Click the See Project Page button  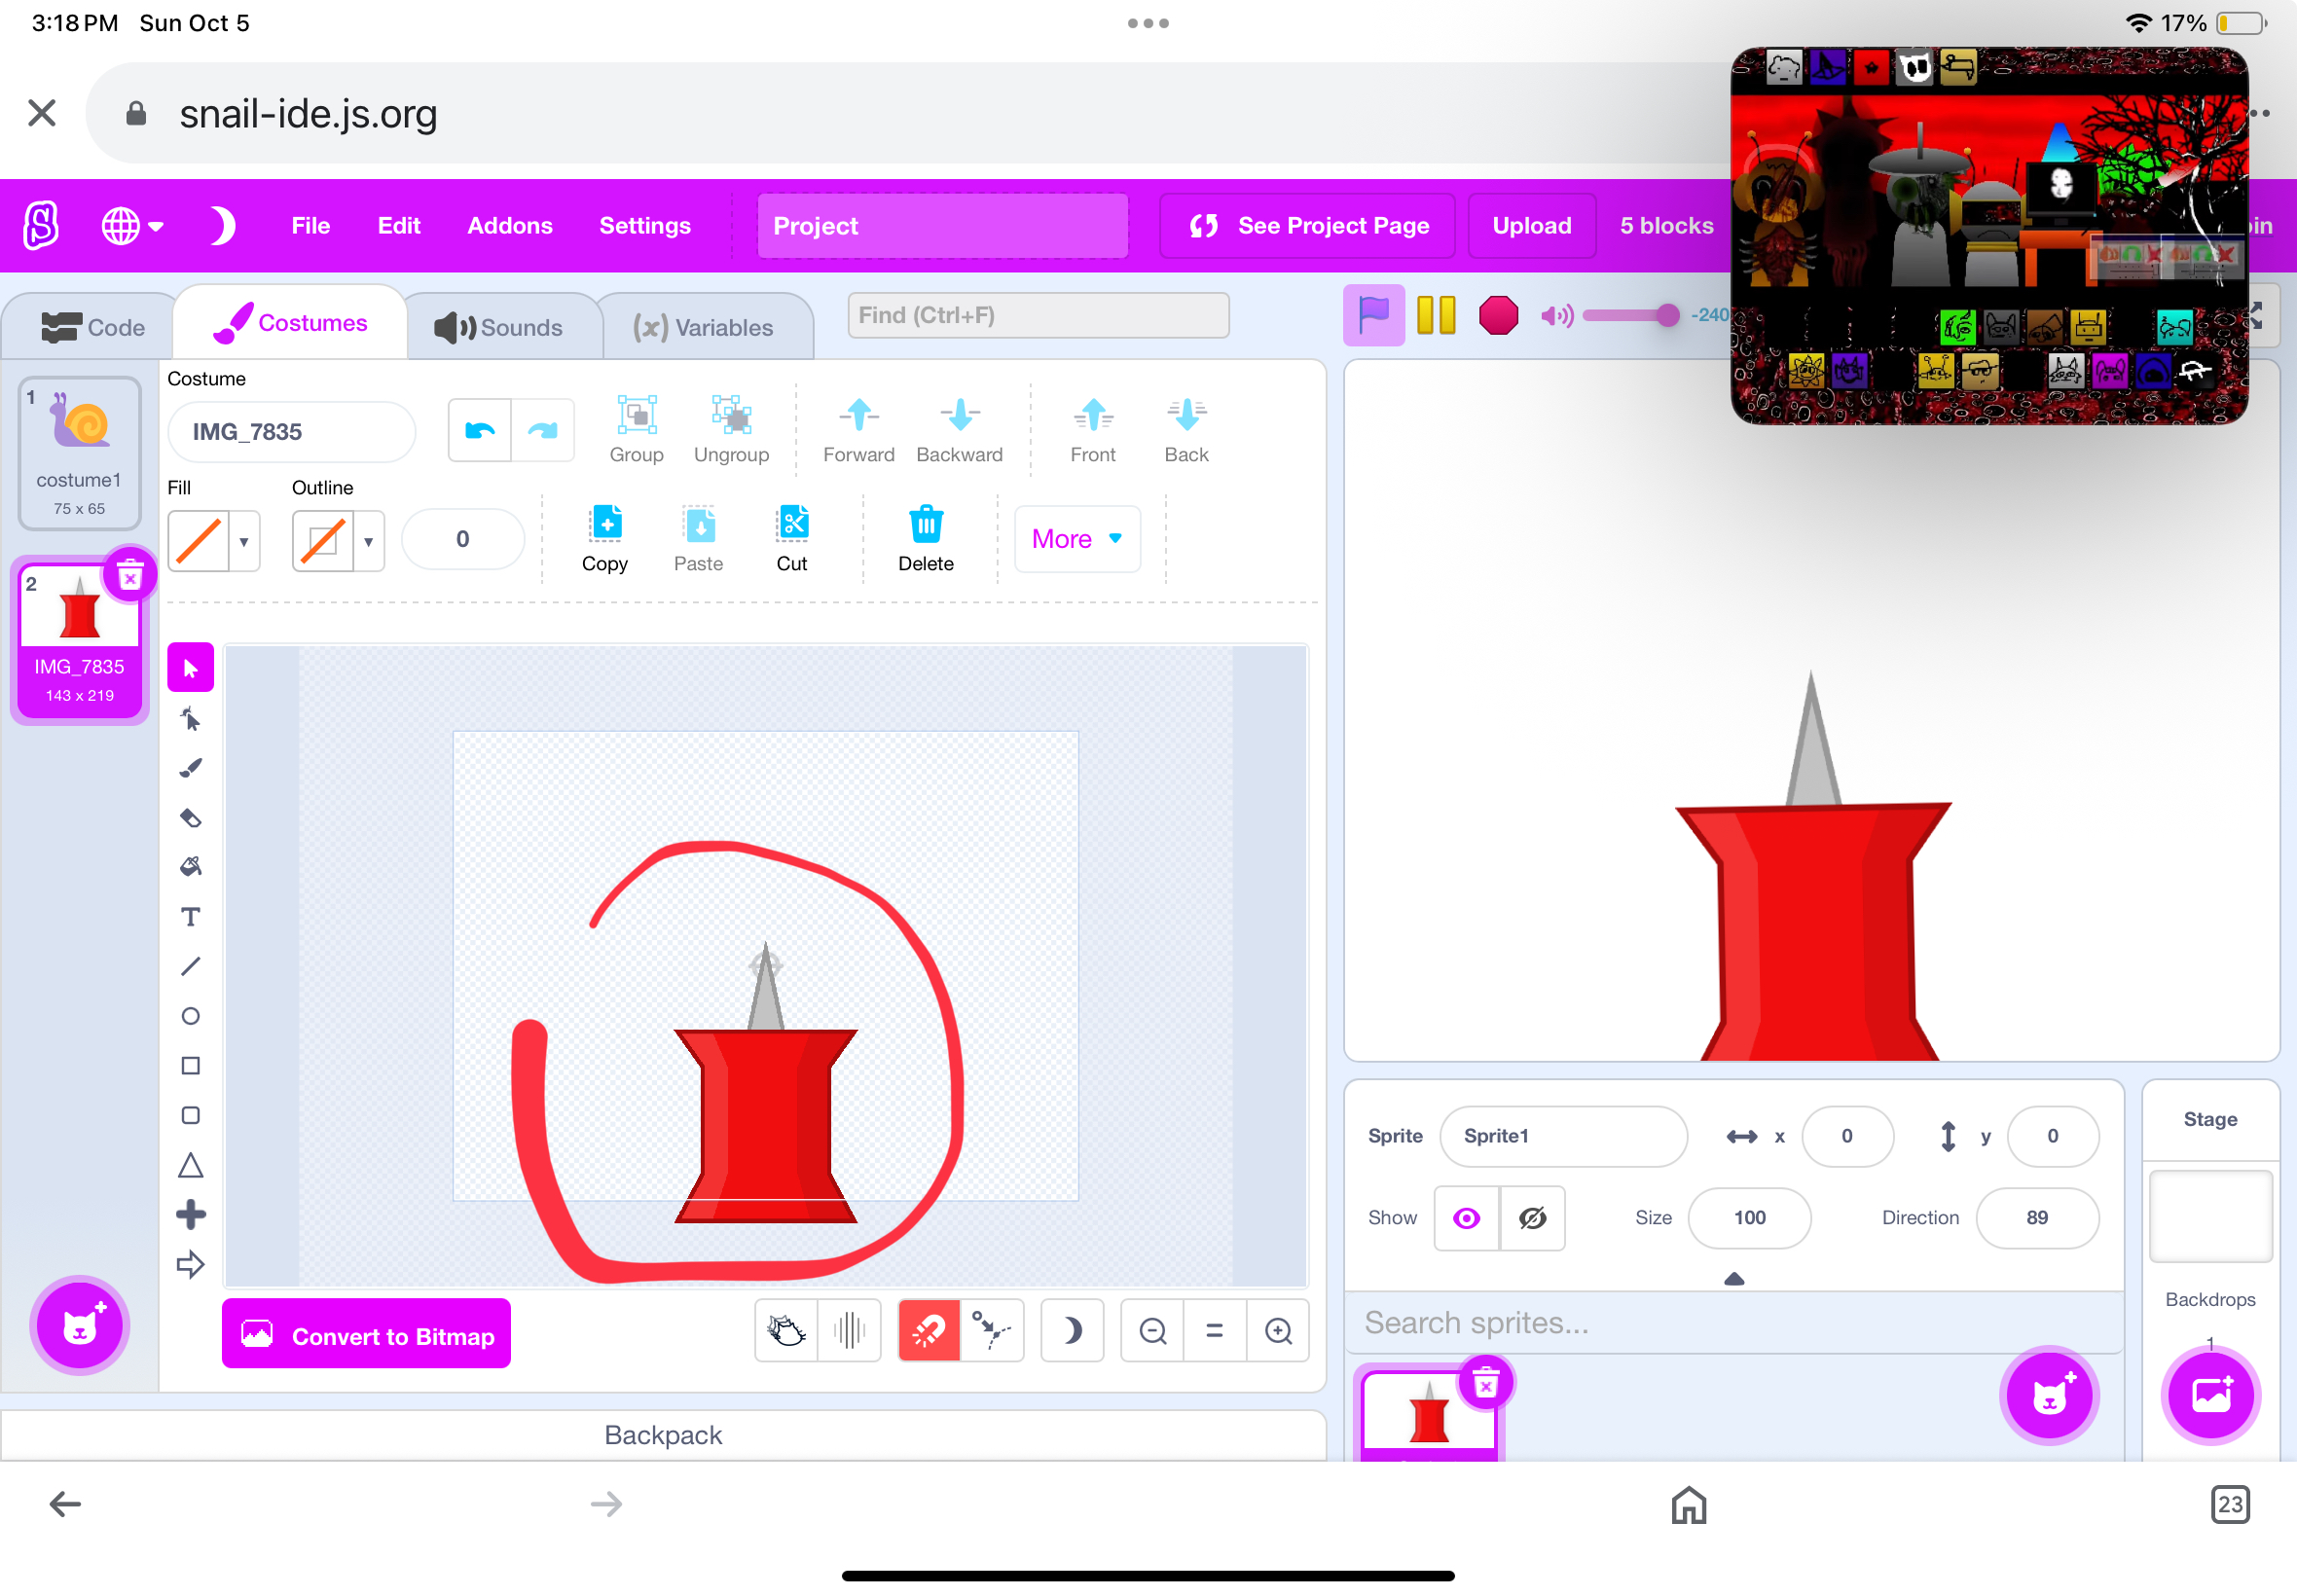coord(1307,226)
